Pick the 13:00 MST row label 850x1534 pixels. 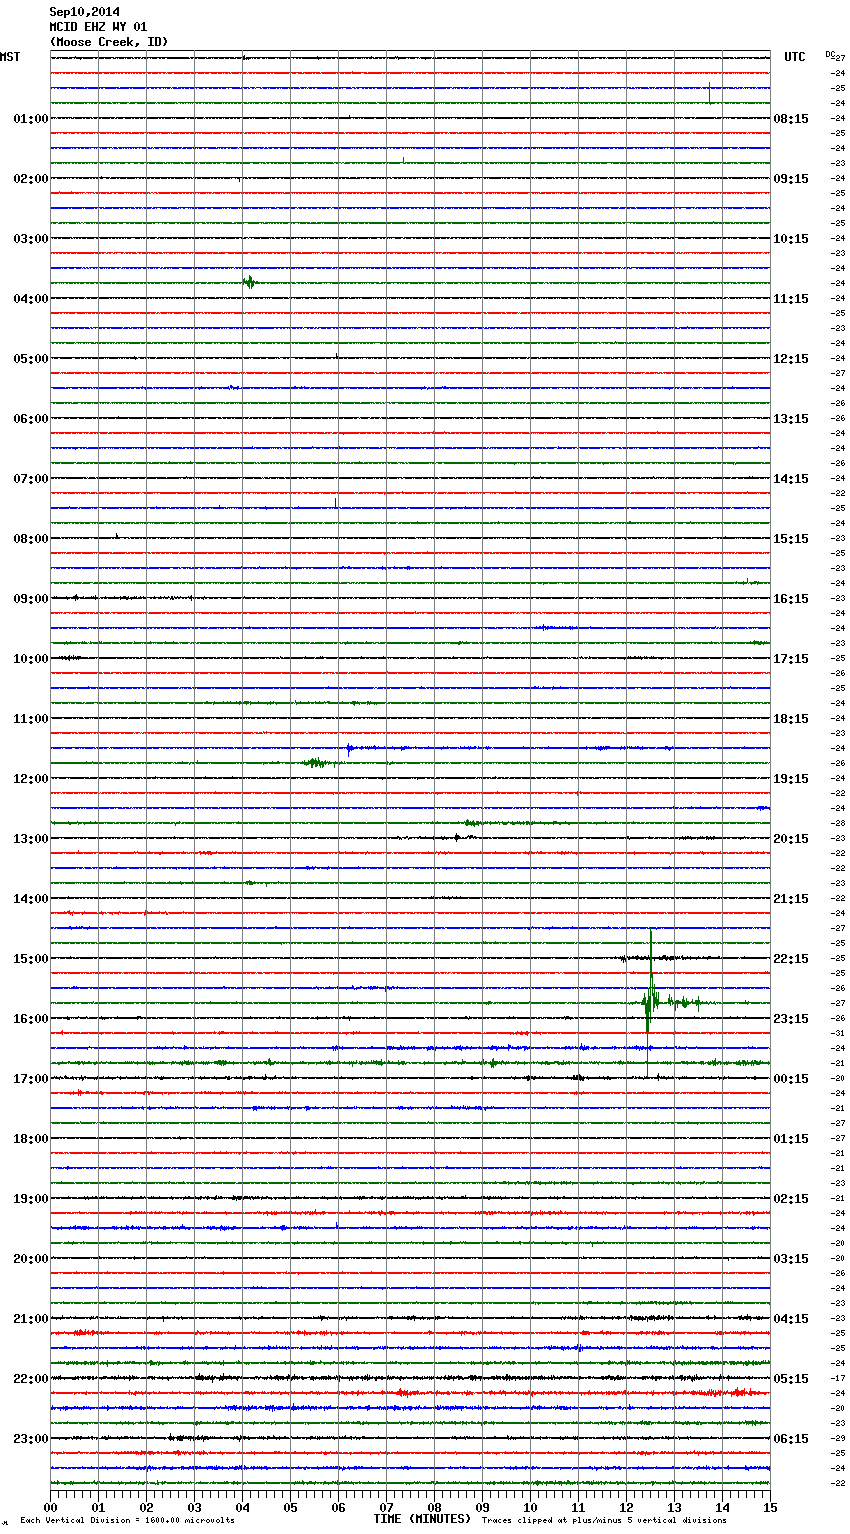pyautogui.click(x=30, y=839)
